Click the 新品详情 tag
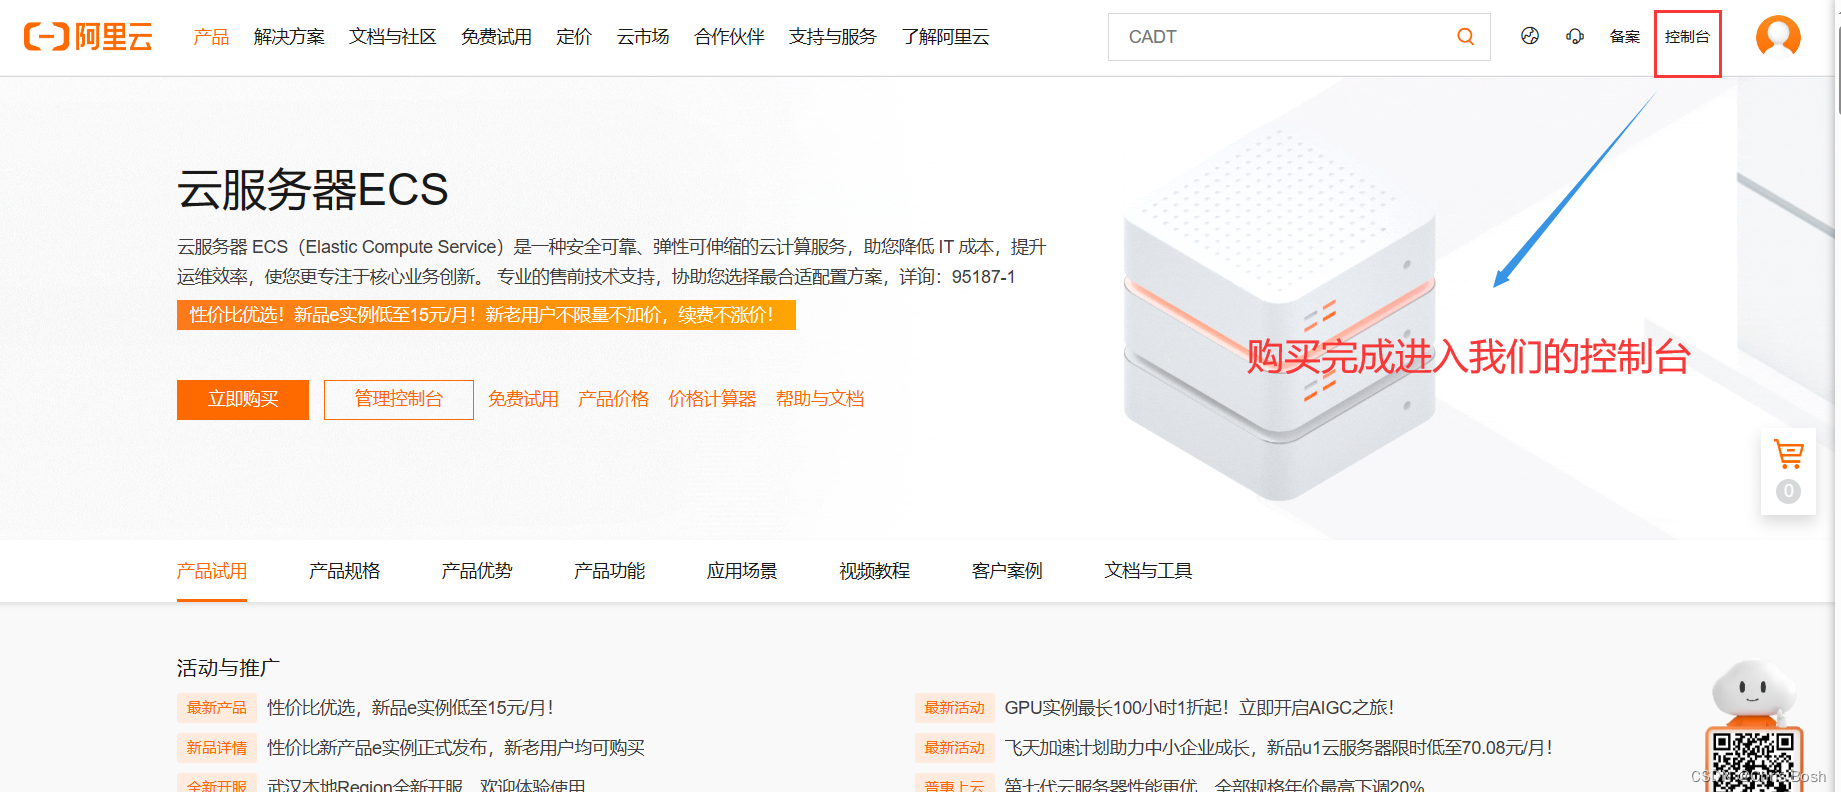Screen dimensions: 1841x792 [217, 748]
